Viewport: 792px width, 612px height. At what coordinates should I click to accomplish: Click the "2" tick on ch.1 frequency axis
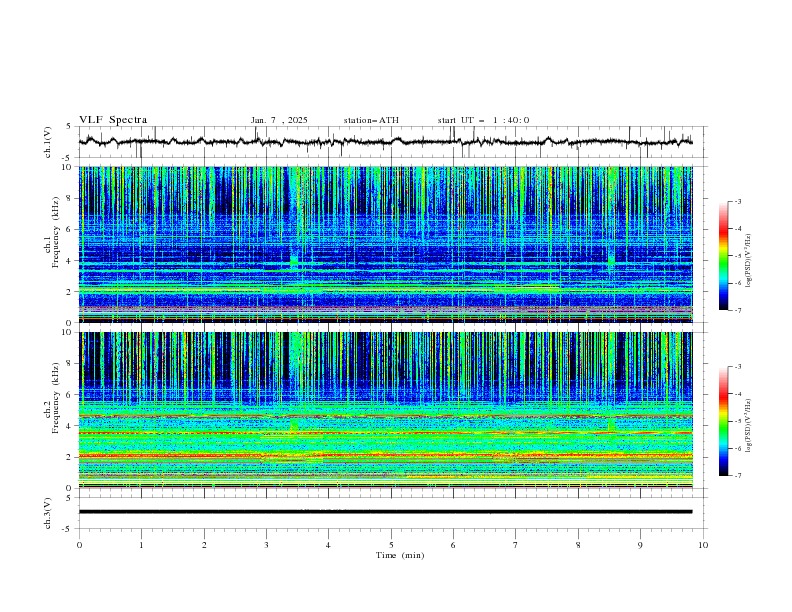coord(70,292)
